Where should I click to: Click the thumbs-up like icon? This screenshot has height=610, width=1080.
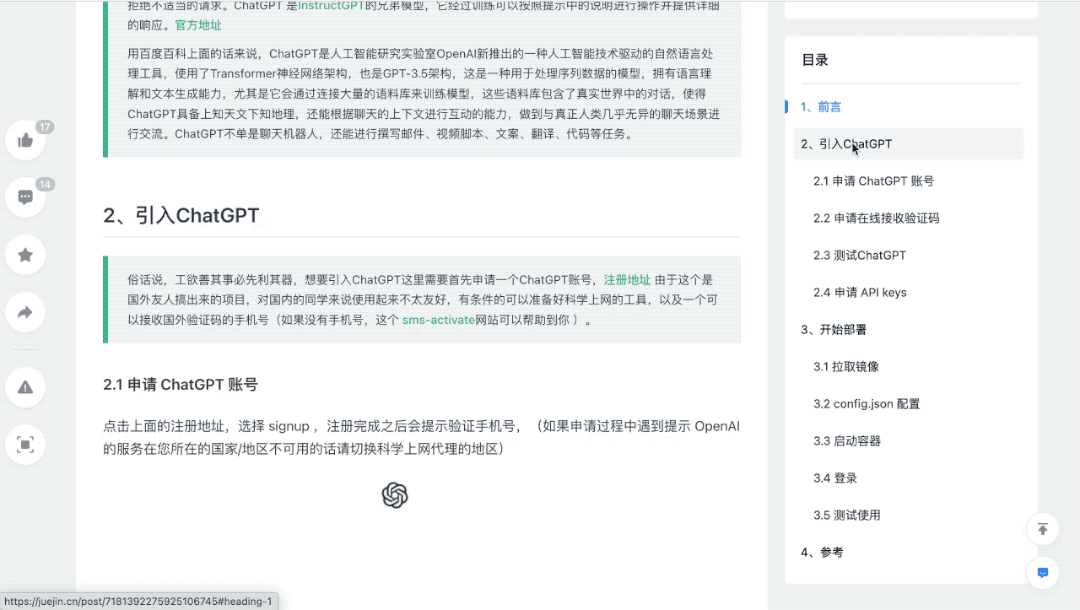pos(25,140)
